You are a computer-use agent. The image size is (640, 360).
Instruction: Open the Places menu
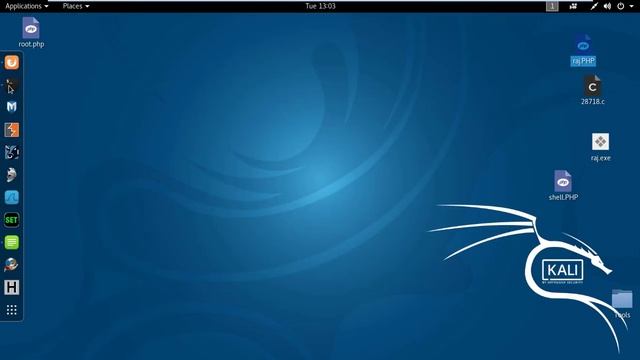tap(76, 6)
